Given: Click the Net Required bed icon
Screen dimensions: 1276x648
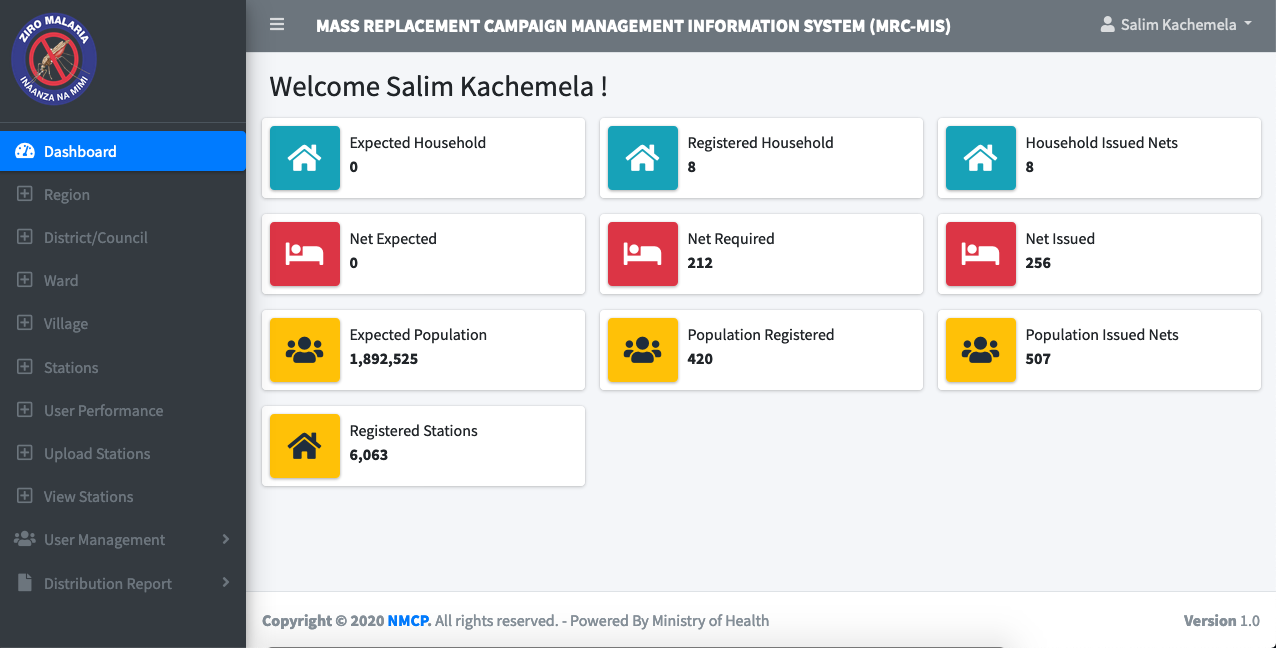Looking at the screenshot, I should (643, 254).
